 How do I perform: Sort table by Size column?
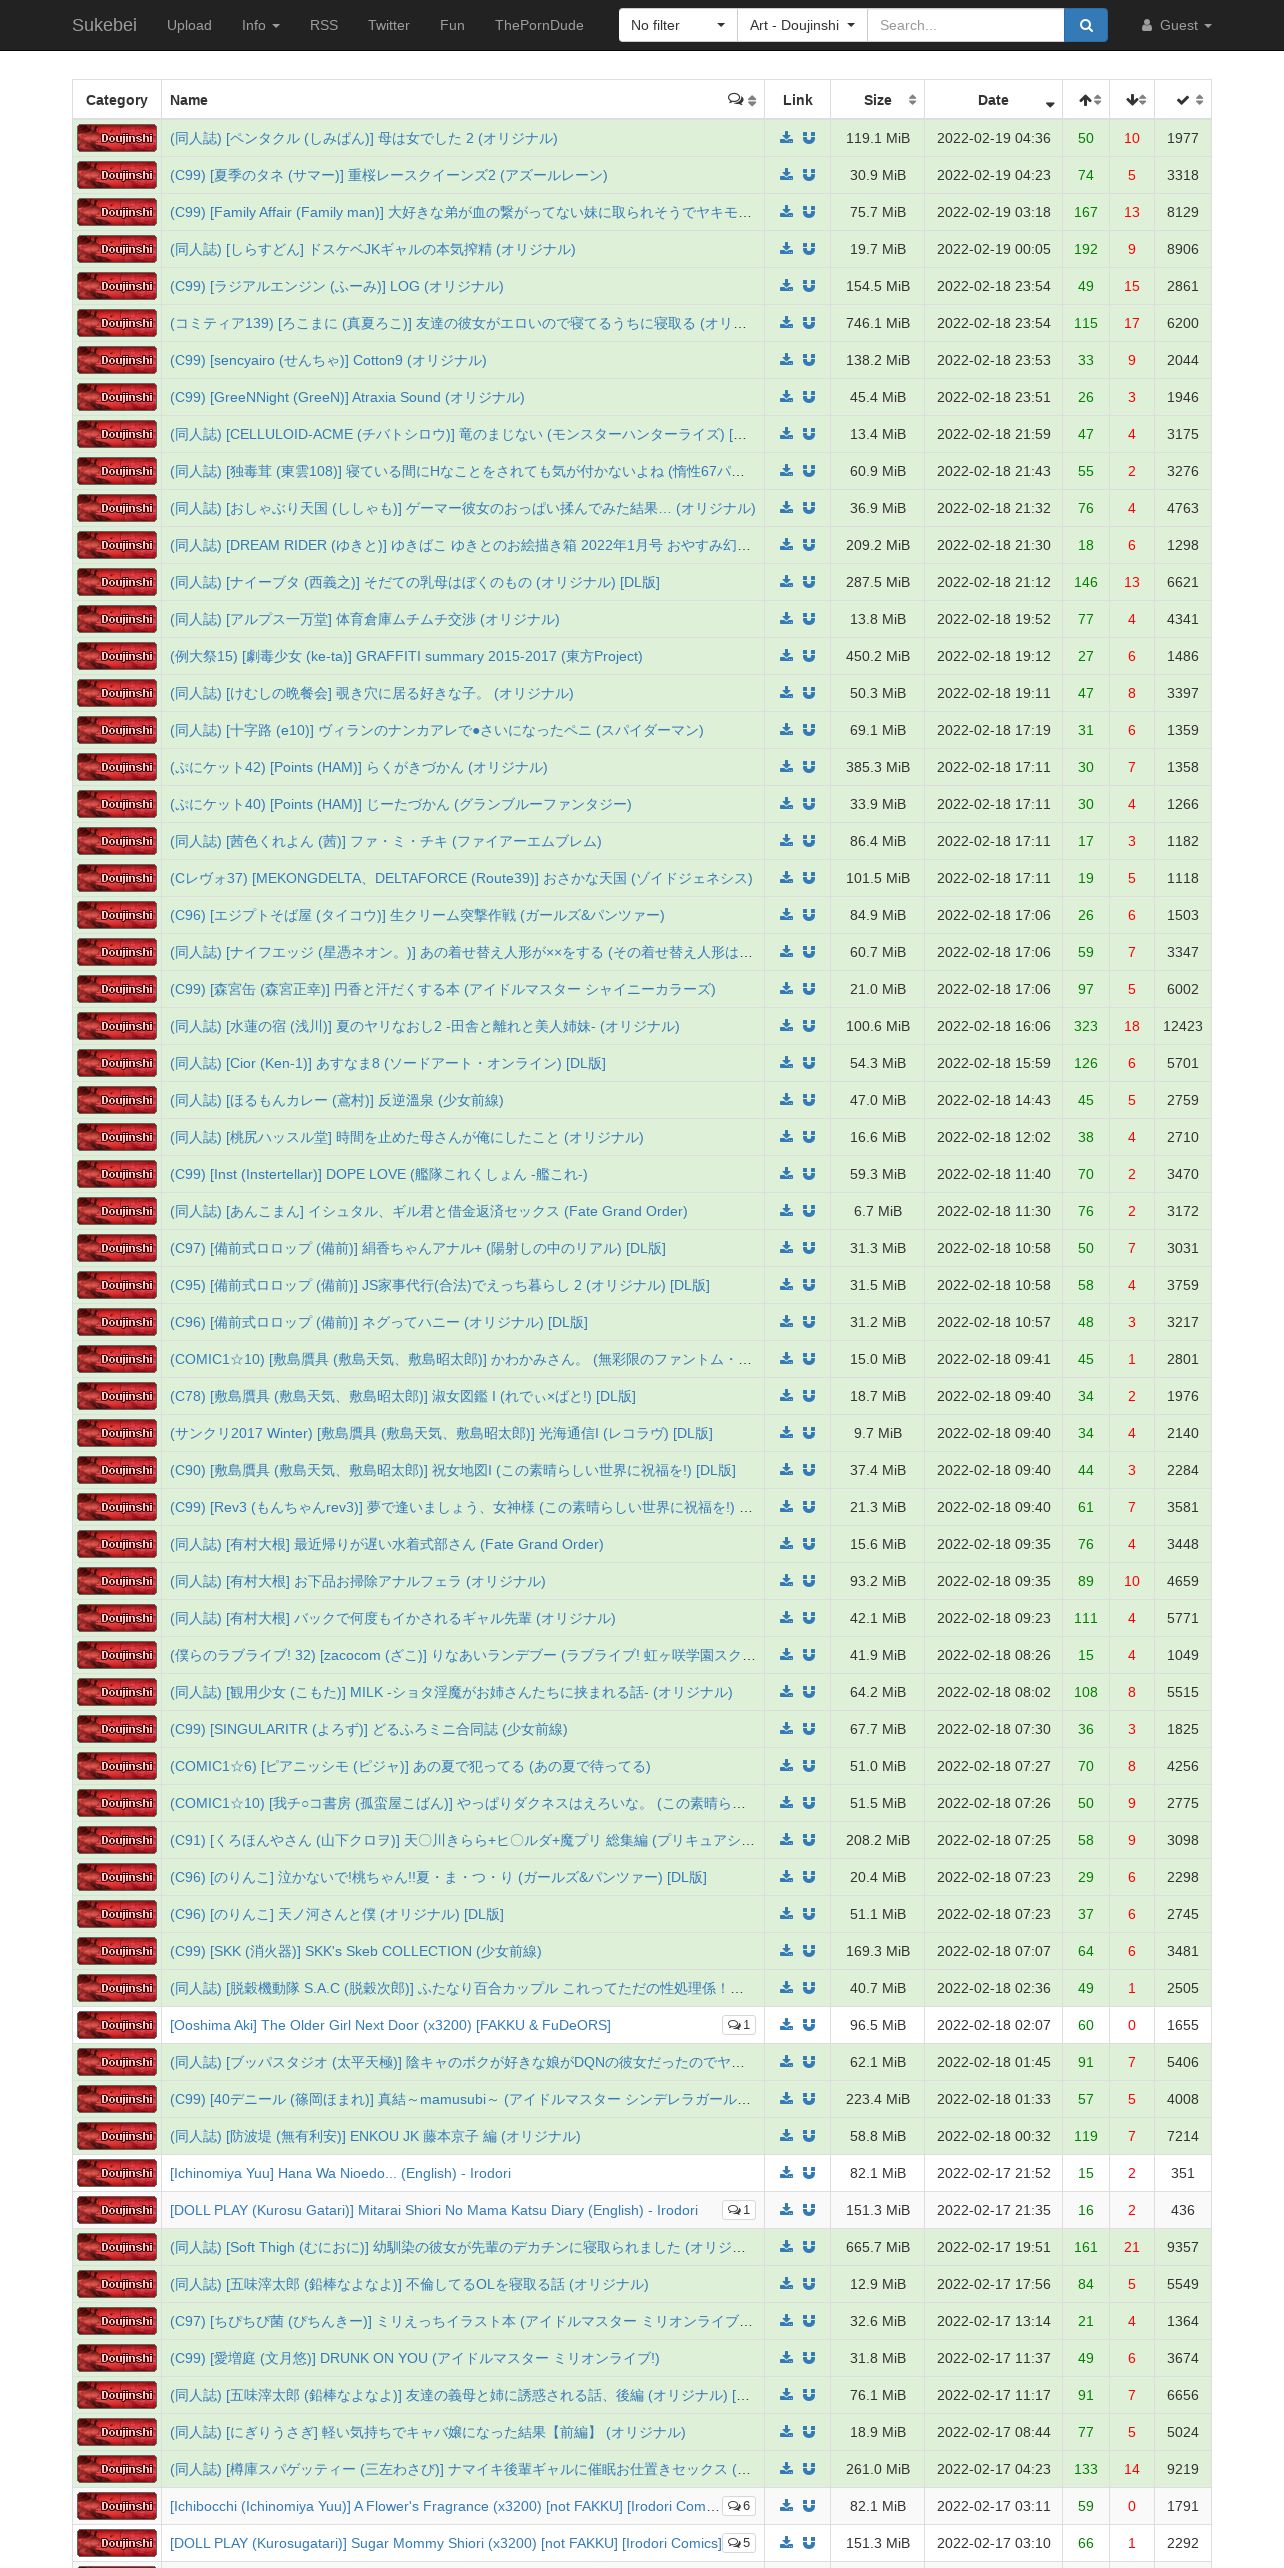878,100
